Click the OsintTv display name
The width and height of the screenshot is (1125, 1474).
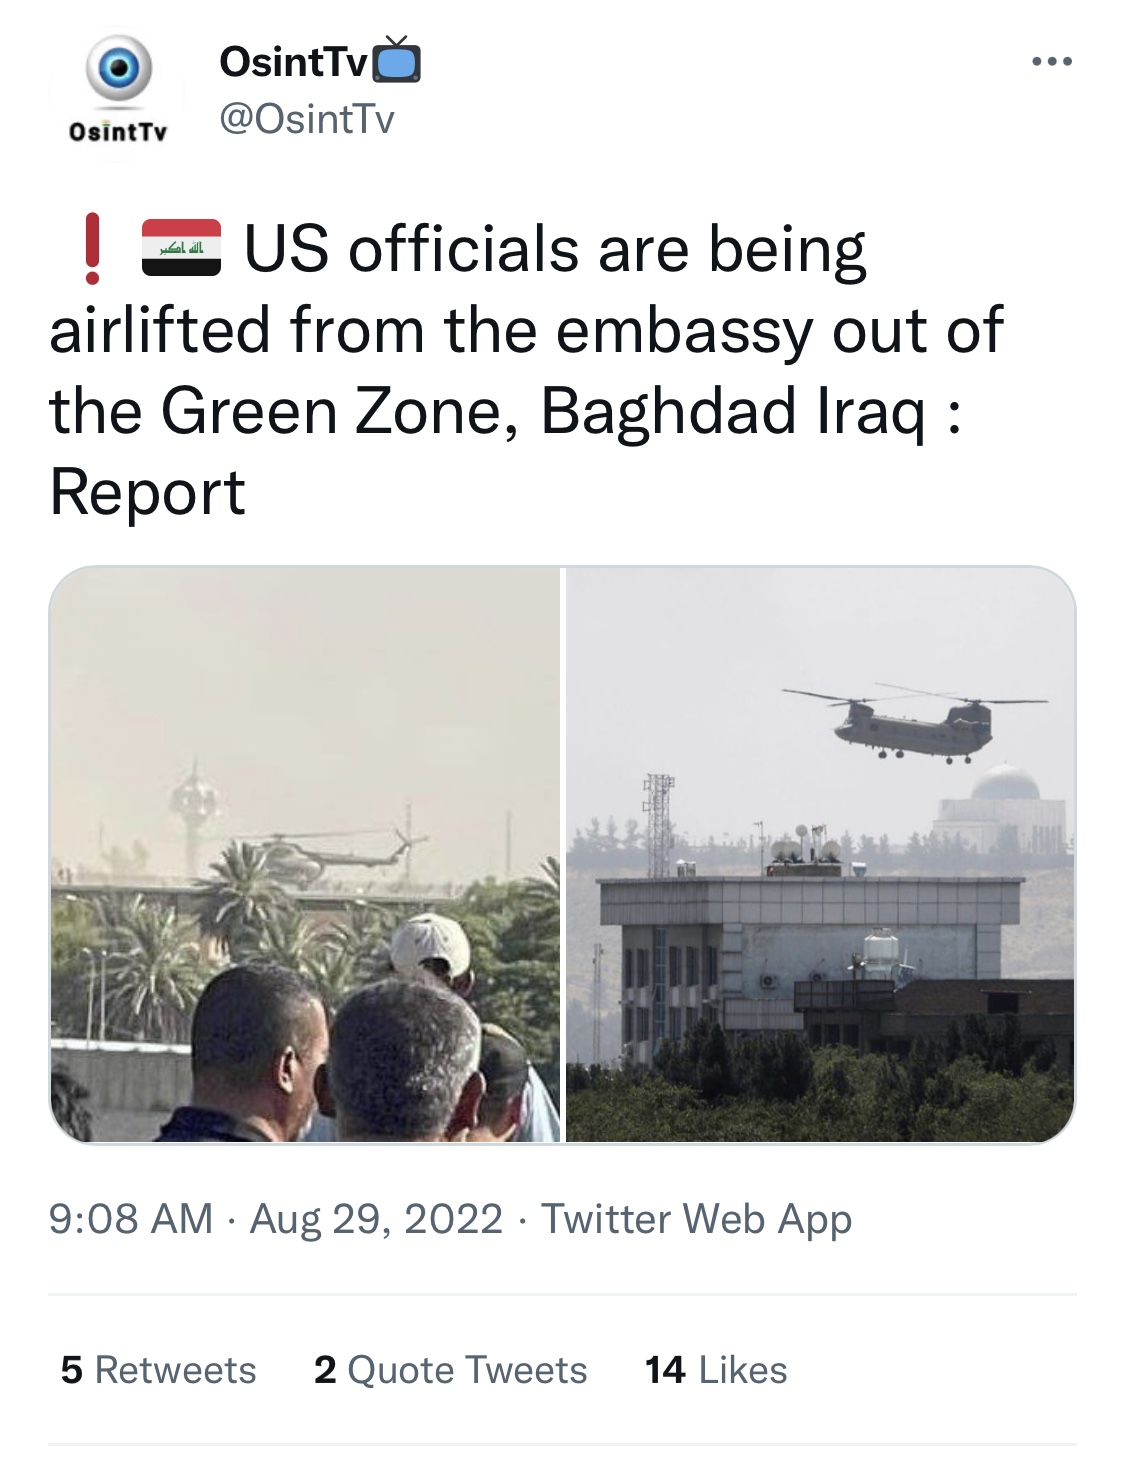click(x=293, y=62)
